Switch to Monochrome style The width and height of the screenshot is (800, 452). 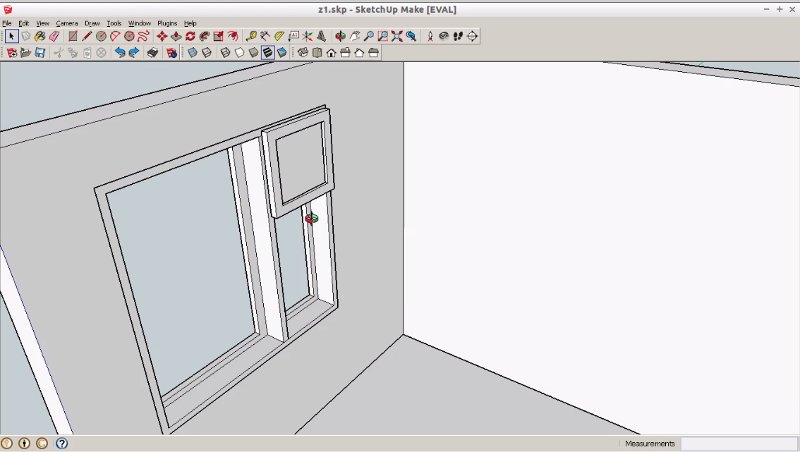pos(282,53)
